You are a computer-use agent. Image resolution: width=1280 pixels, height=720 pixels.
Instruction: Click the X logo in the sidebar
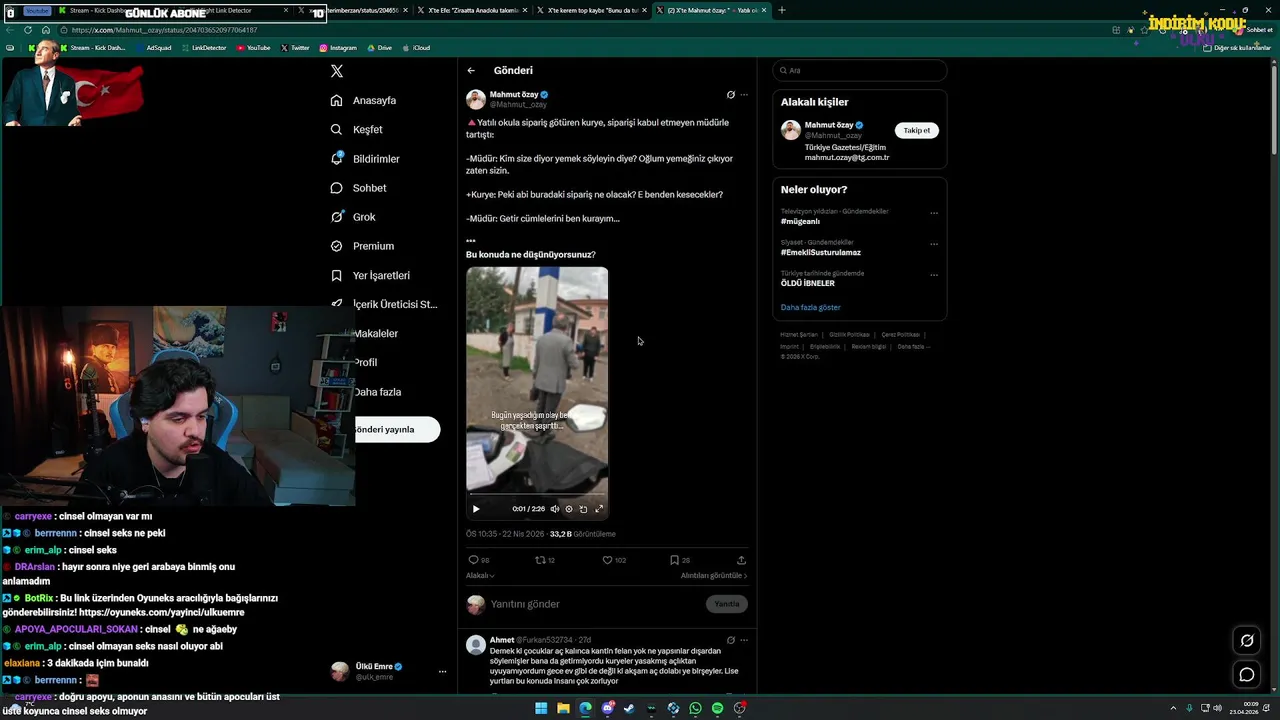tap(337, 71)
